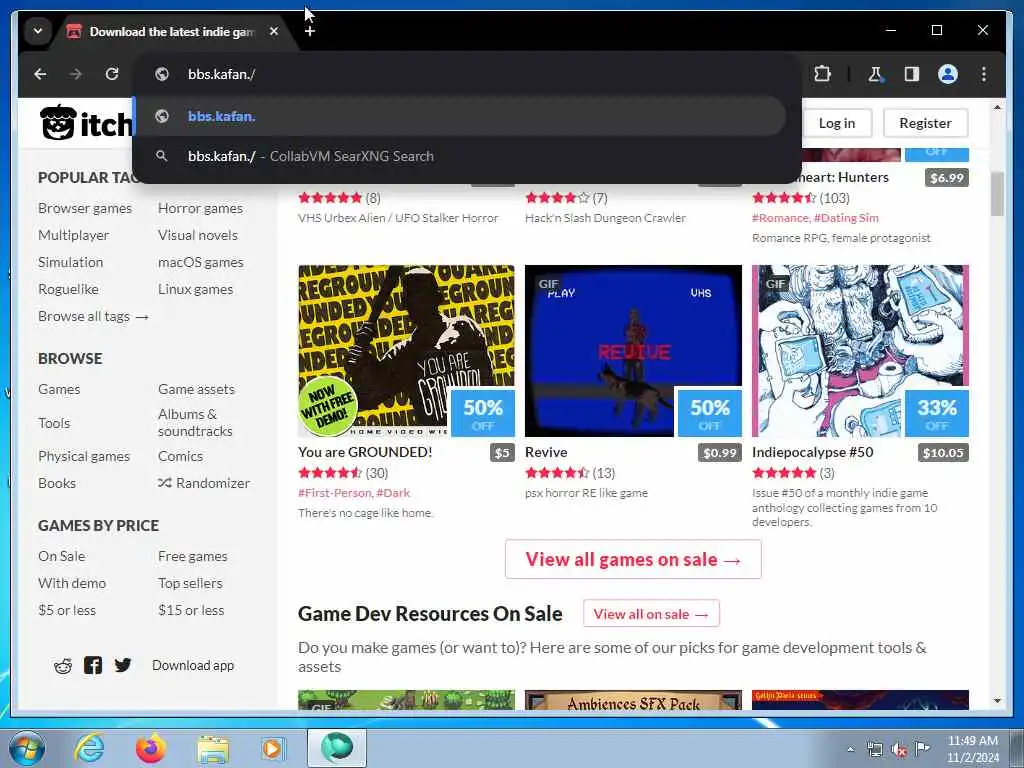Screen dimensions: 1024x768
Task: Open the macOS games tag
Action: pyautogui.click(x=200, y=262)
